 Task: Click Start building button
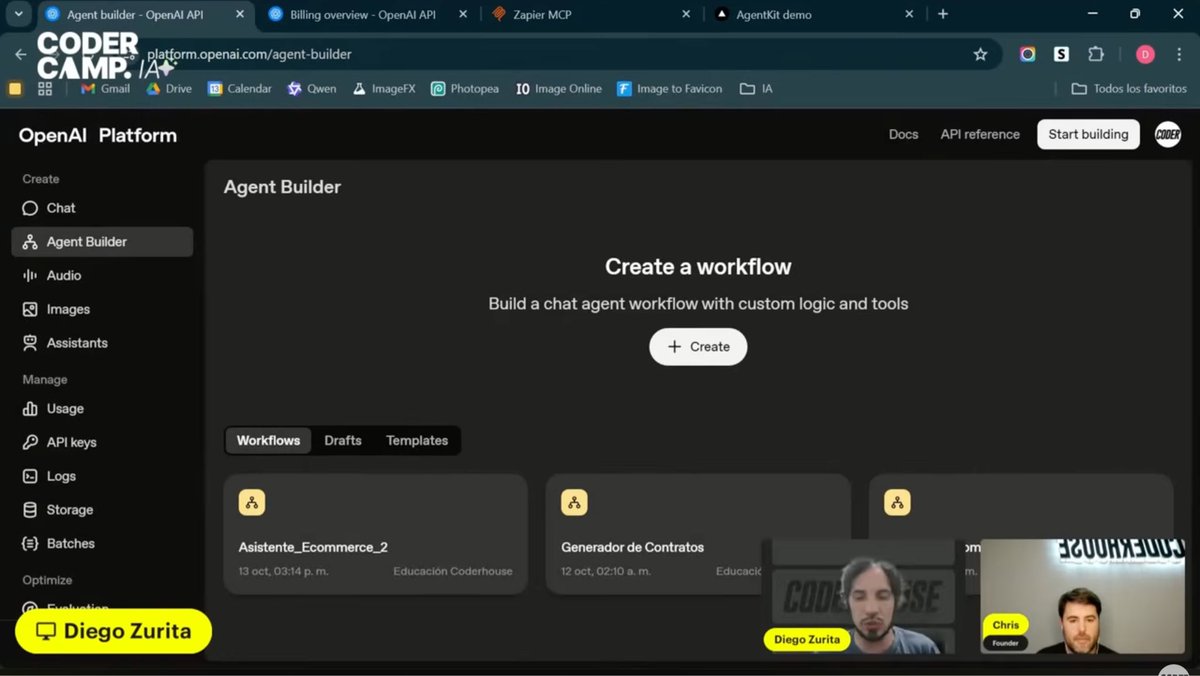coord(1088,134)
